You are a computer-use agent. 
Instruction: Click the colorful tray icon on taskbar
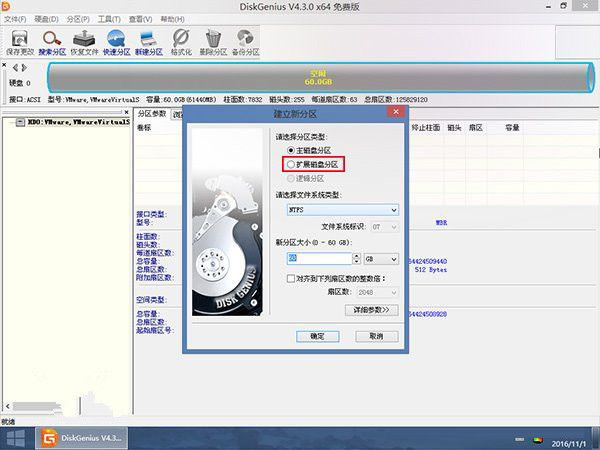click(538, 440)
